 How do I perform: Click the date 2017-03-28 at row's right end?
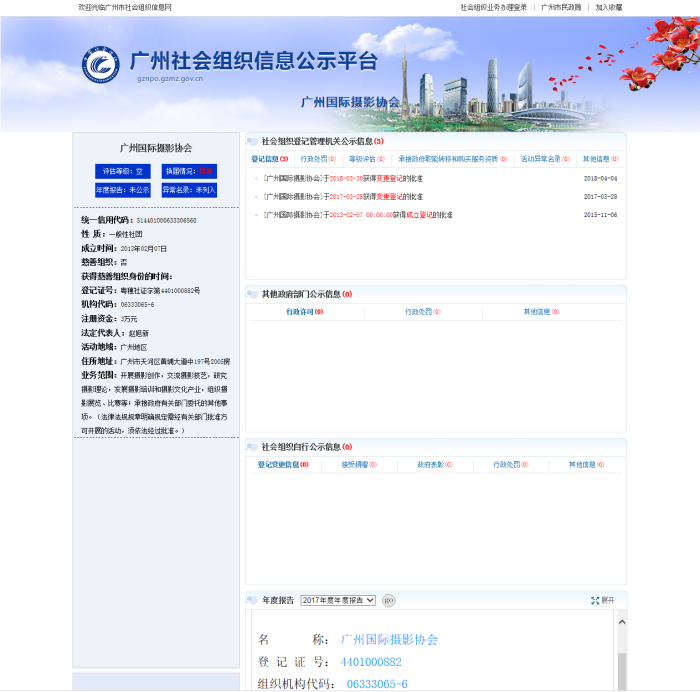(x=600, y=197)
